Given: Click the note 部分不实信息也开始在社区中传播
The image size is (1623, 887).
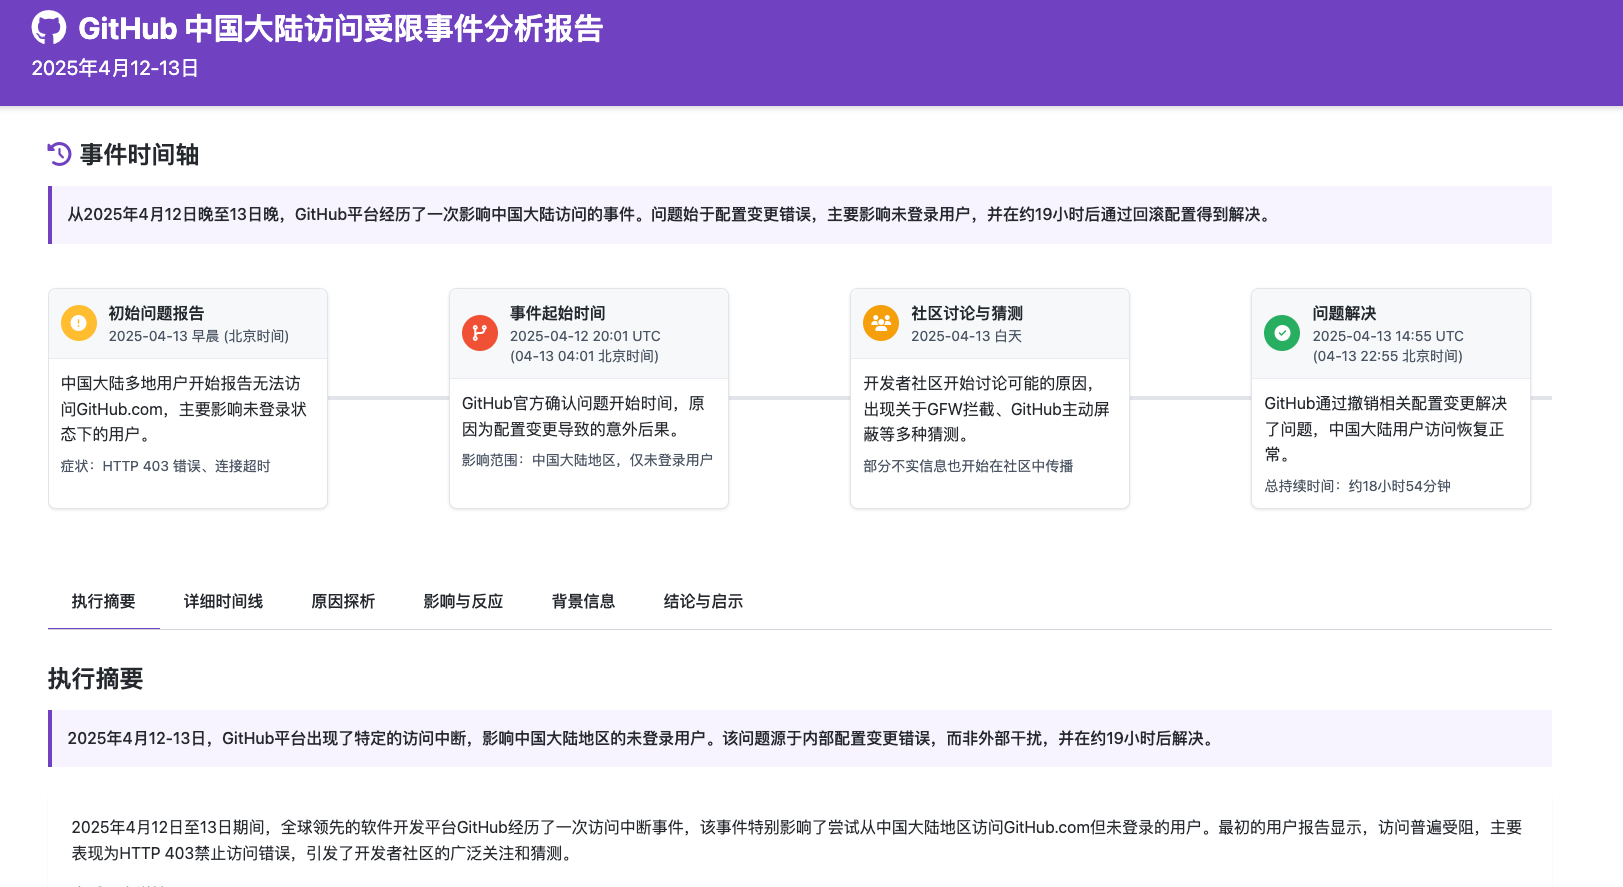Looking at the screenshot, I should coord(968,466).
